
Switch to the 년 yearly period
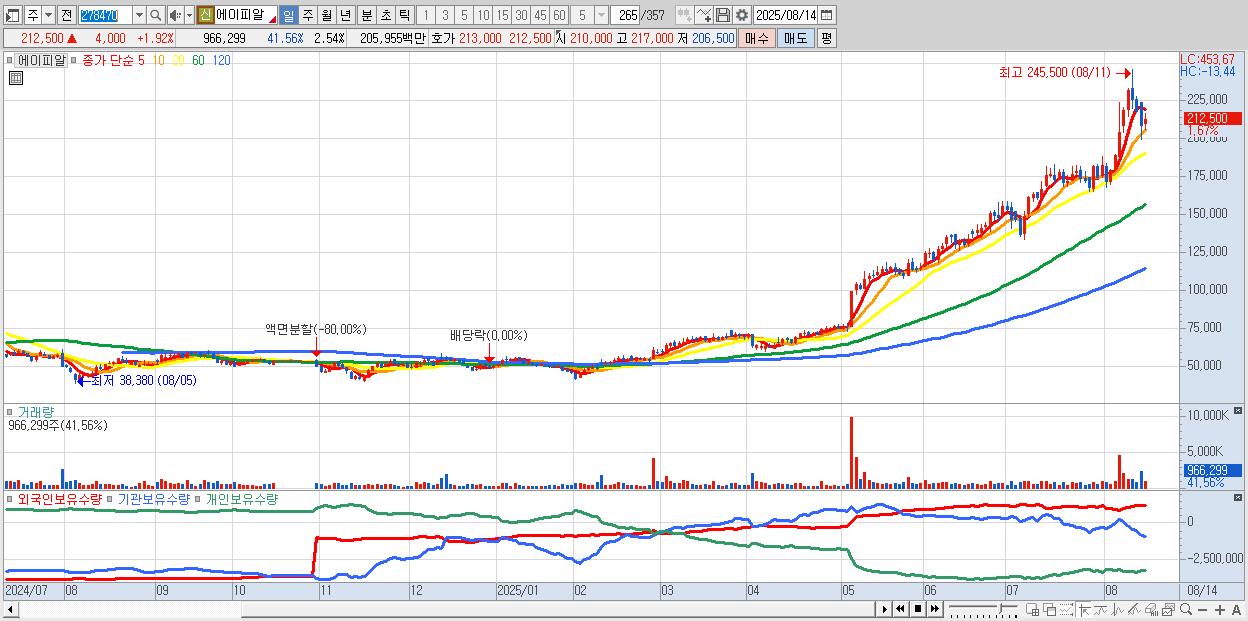(x=345, y=15)
